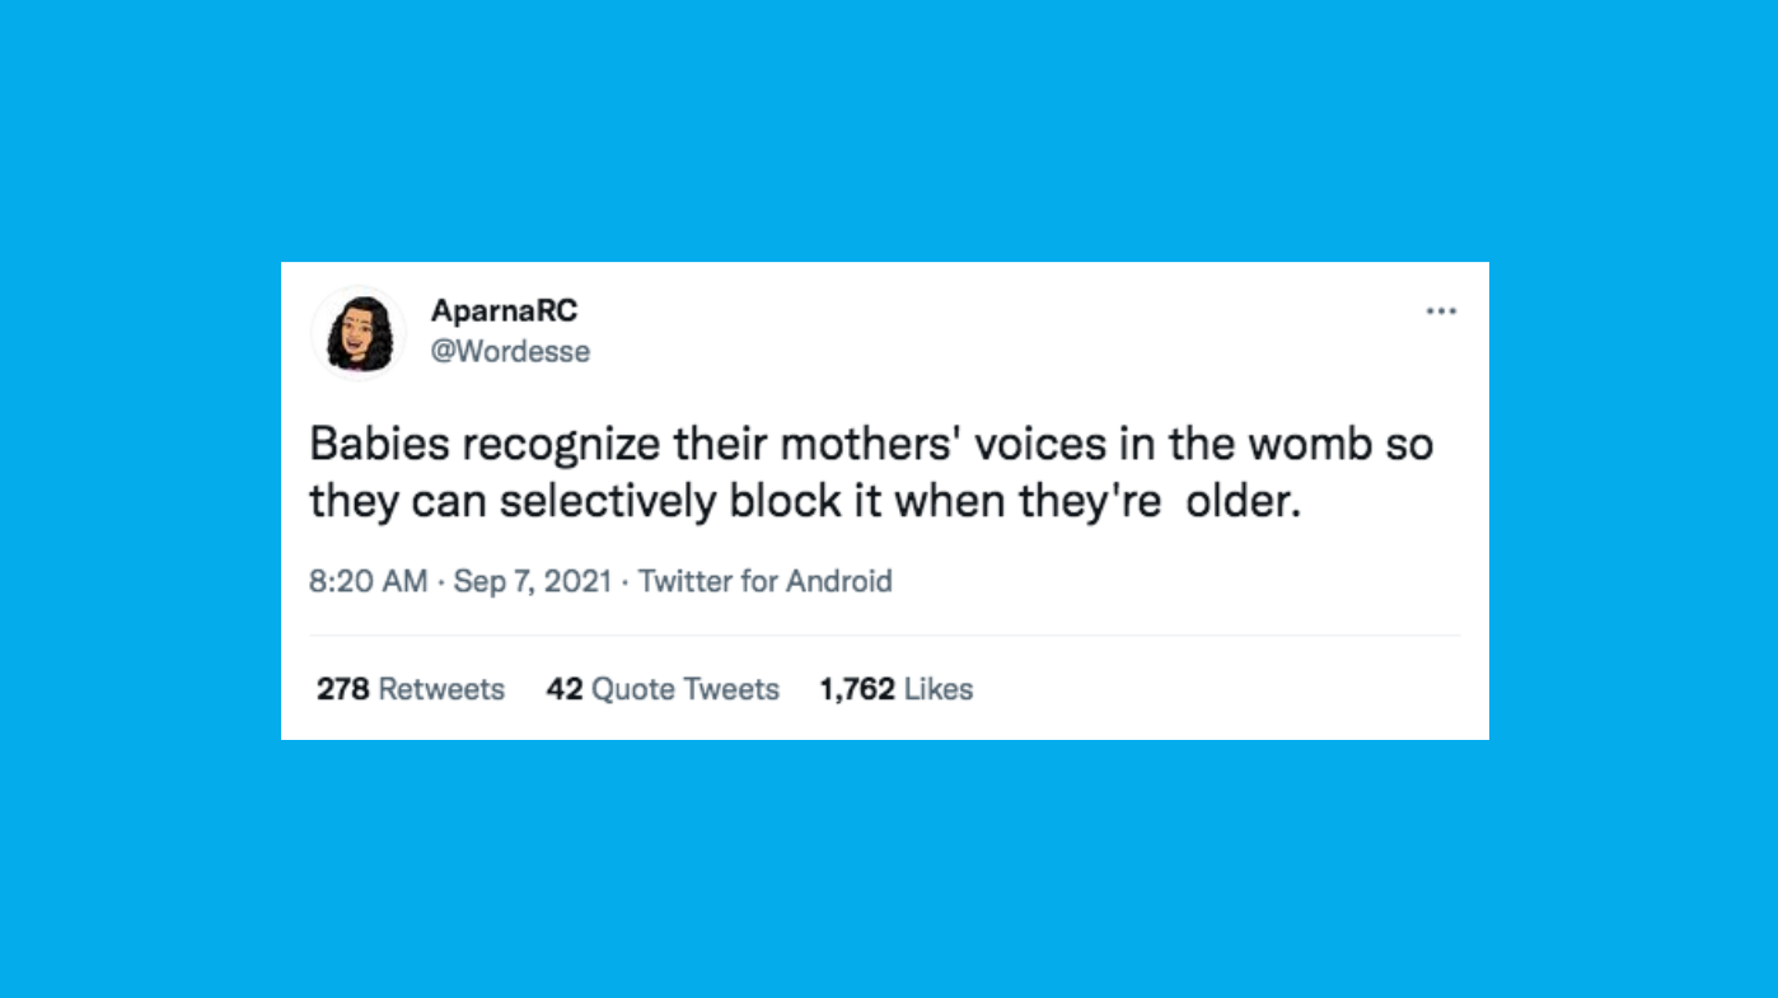This screenshot has width=1778, height=998.
Task: Open the 1,762 Likes list
Action: coord(895,689)
